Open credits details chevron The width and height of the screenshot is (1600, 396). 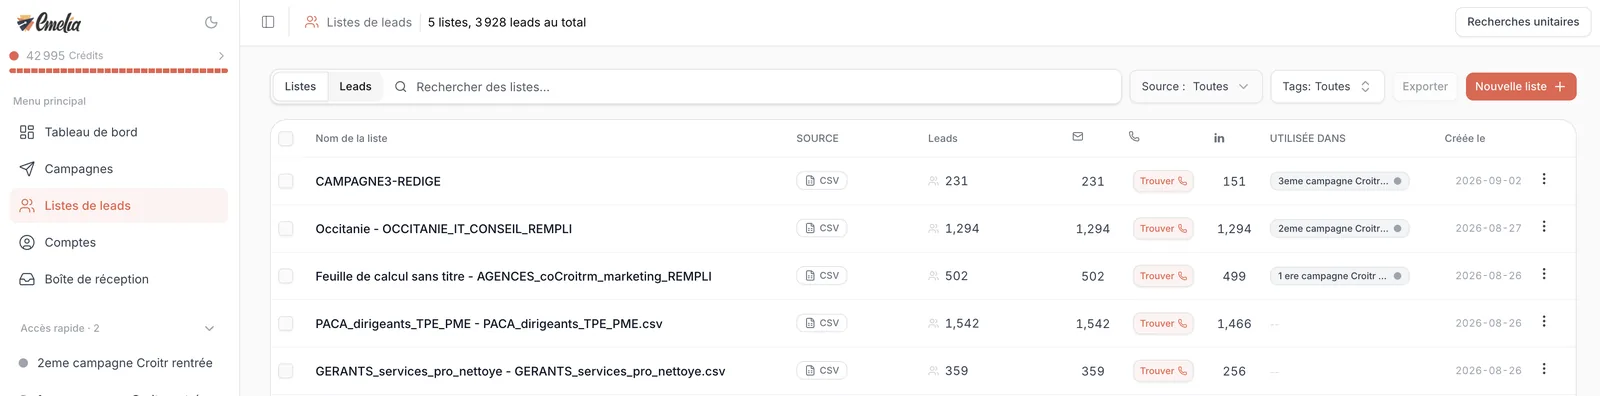click(x=221, y=56)
